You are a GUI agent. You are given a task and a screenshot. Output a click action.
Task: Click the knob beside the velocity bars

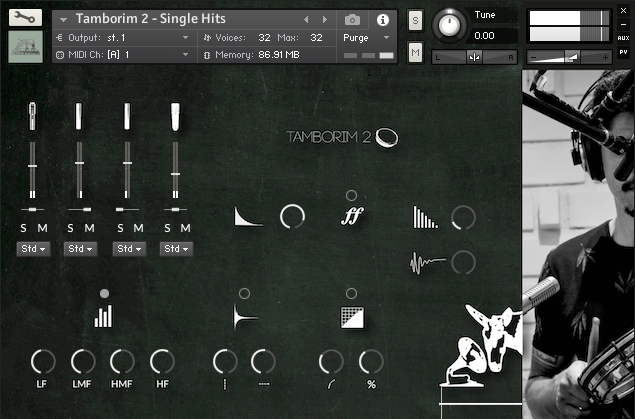[463, 218]
